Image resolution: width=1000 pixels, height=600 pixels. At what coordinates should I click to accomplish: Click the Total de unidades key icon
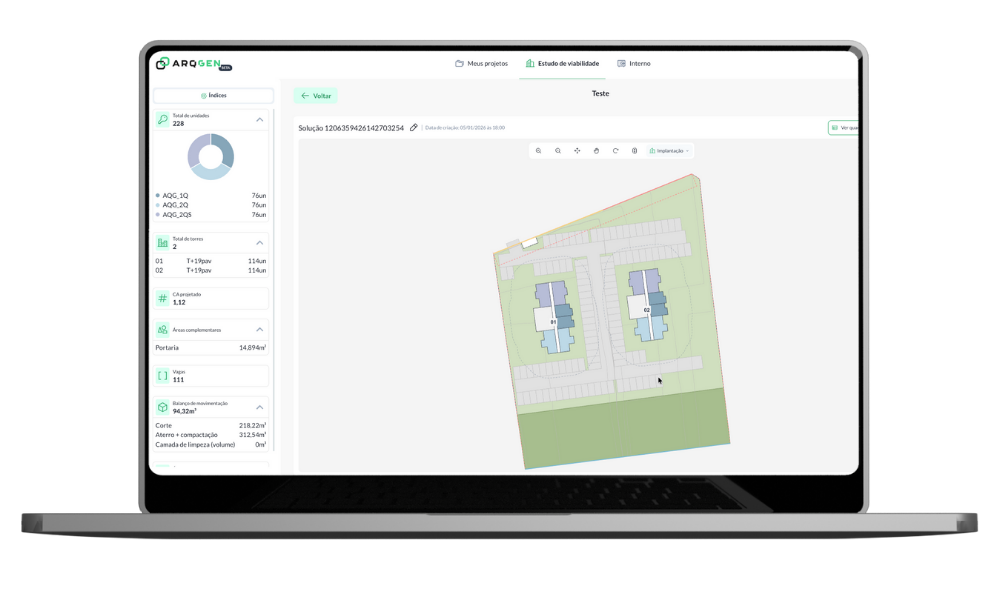pos(163,120)
